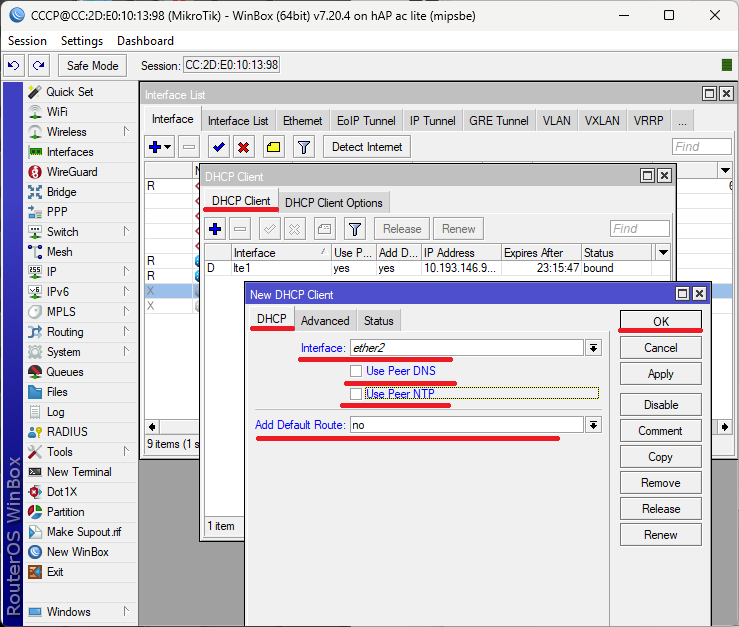Click the blue plus in DHCP Client toolbar
The image size is (739, 627).
pos(216,228)
